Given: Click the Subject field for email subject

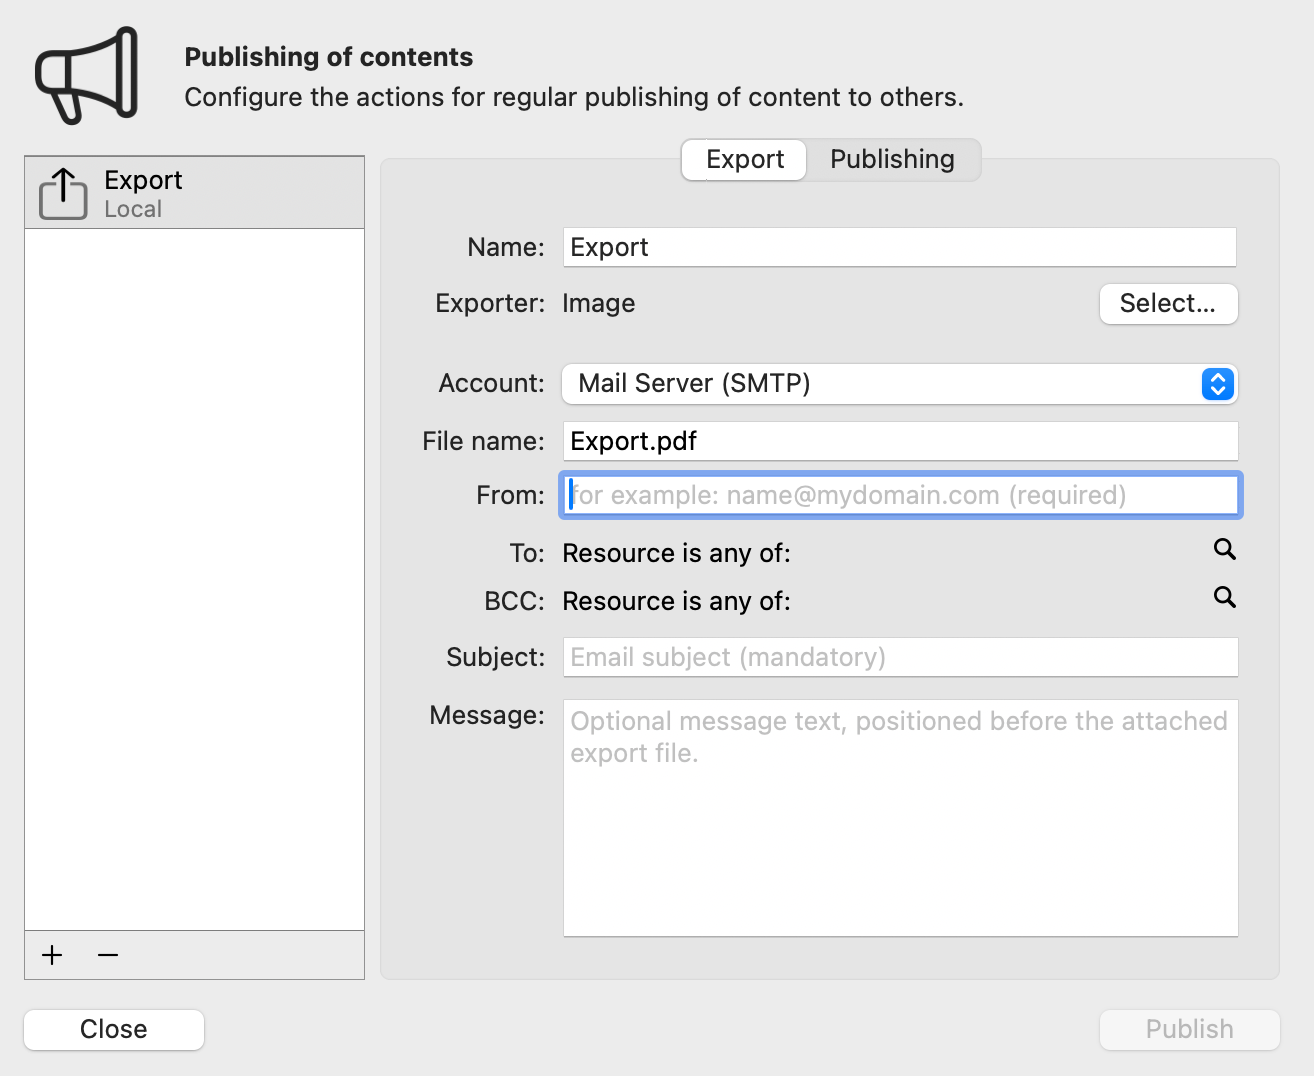Looking at the screenshot, I should coord(898,656).
